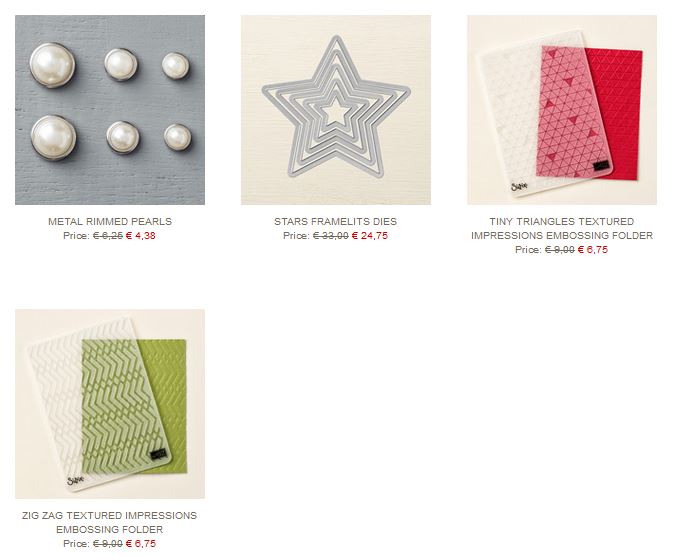Click the sale price € 4,38
The height and width of the screenshot is (555, 674).
[141, 236]
